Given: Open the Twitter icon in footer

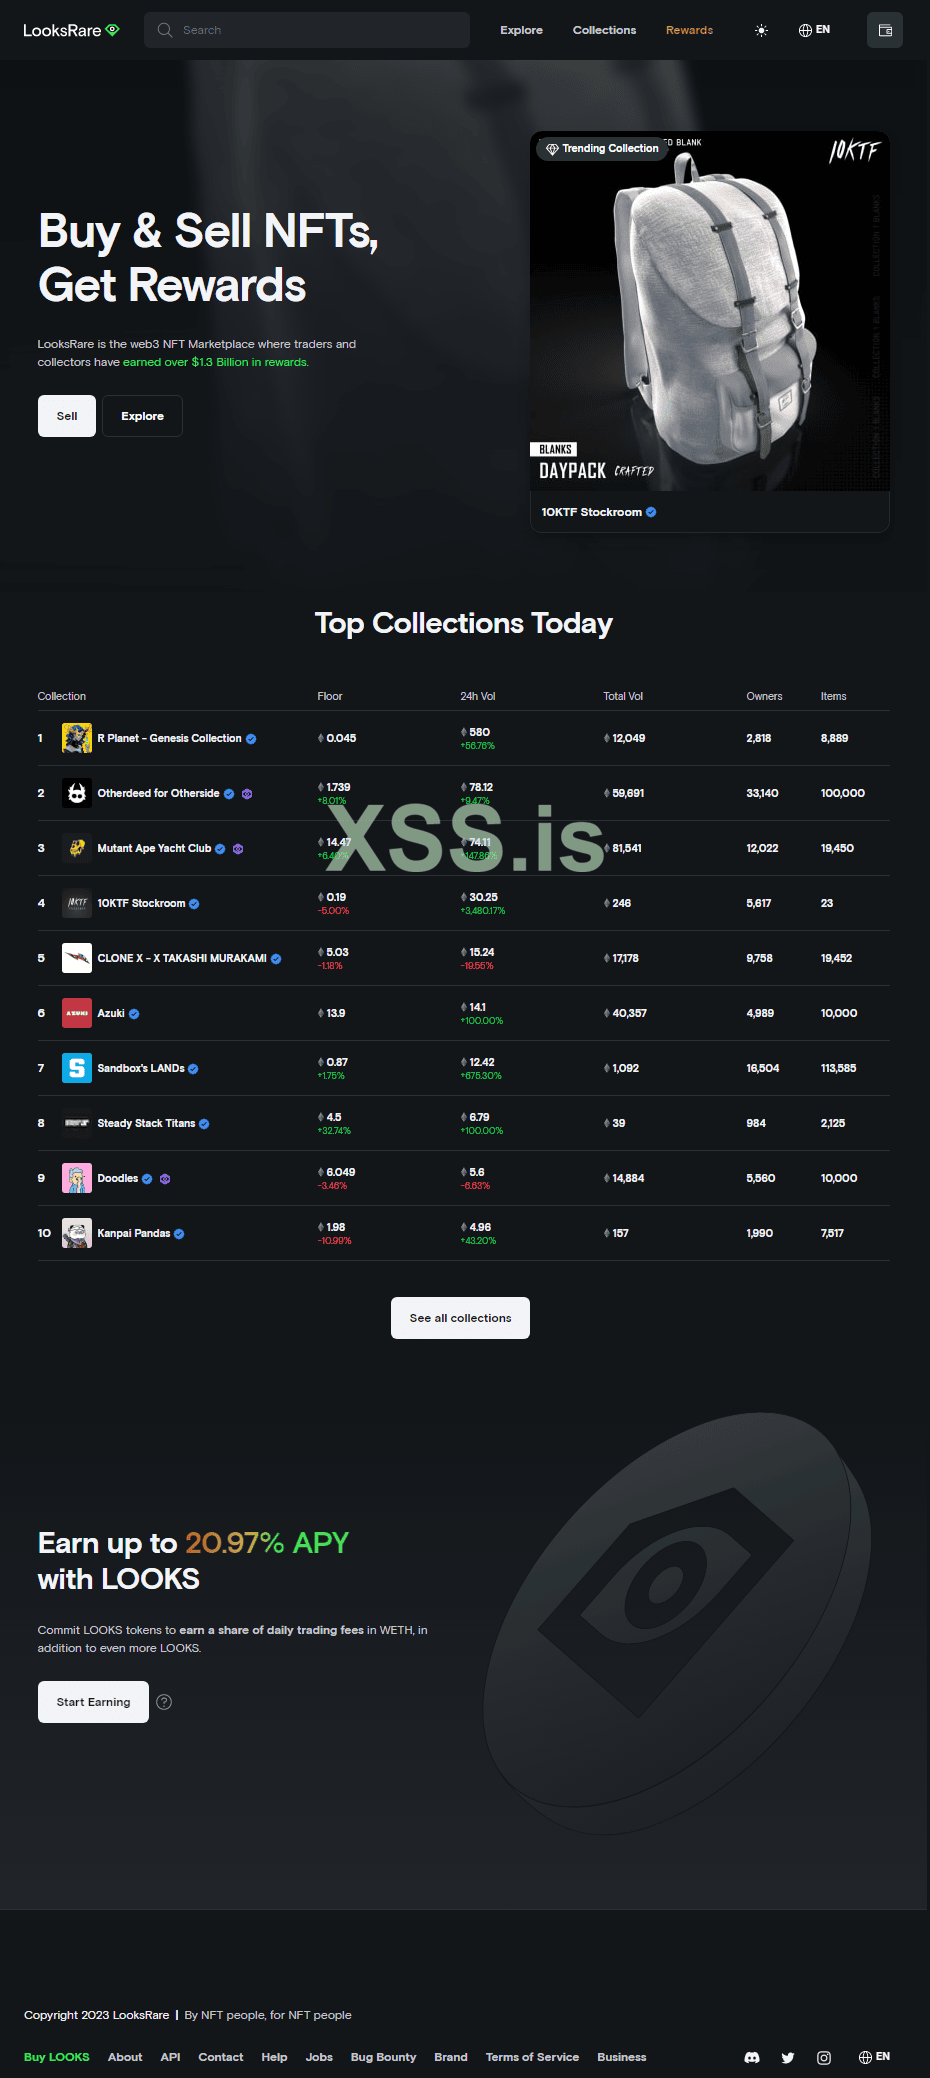Looking at the screenshot, I should pos(788,2058).
